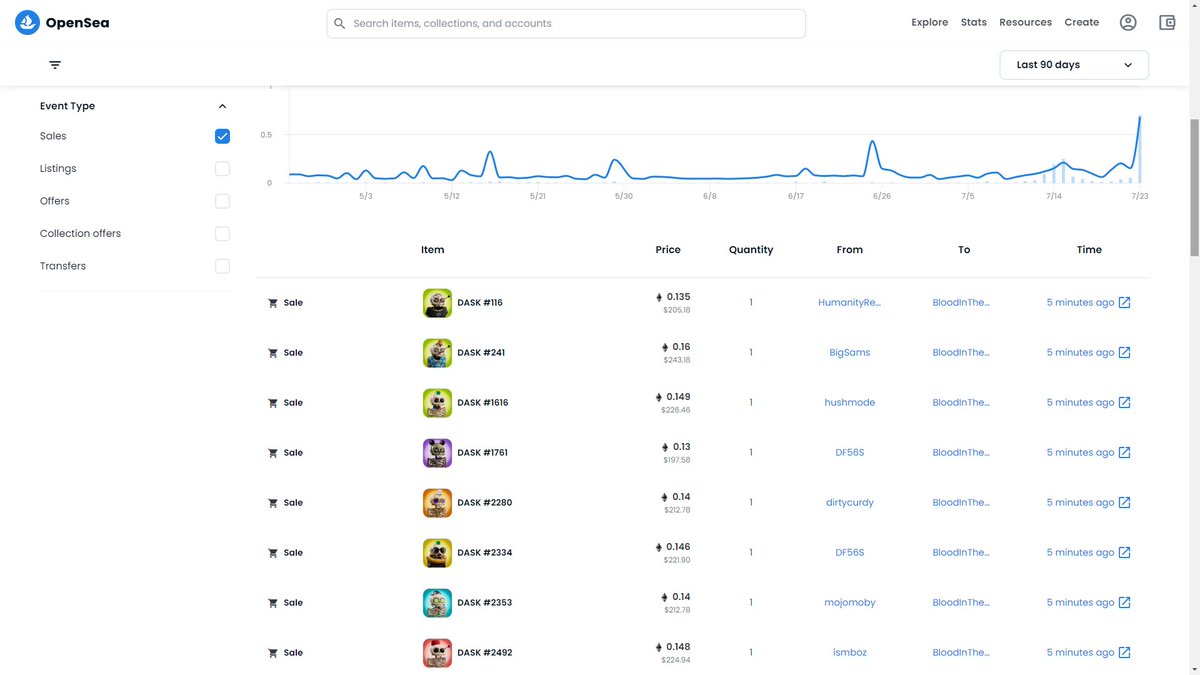Uncheck the Sales event type checkbox

point(222,136)
